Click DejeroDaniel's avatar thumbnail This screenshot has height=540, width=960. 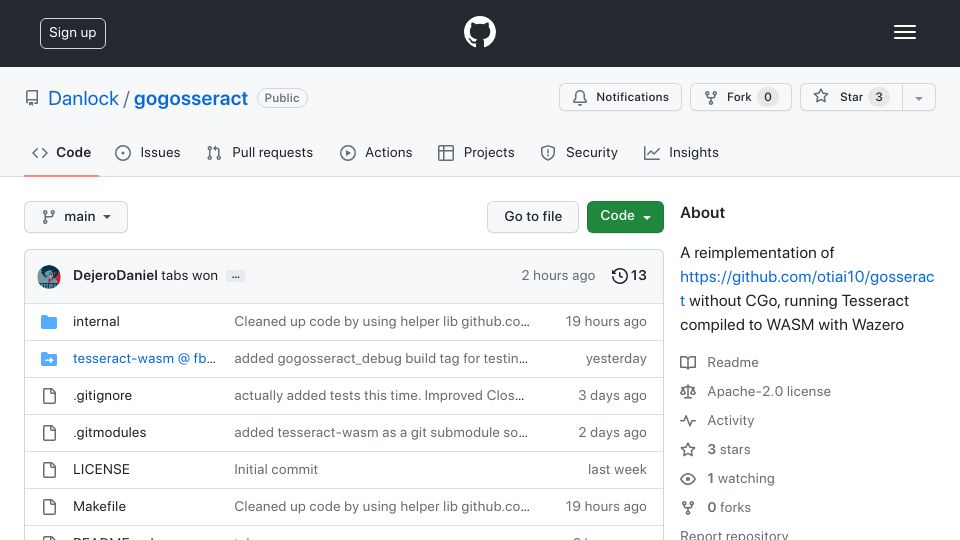pyautogui.click(x=49, y=277)
